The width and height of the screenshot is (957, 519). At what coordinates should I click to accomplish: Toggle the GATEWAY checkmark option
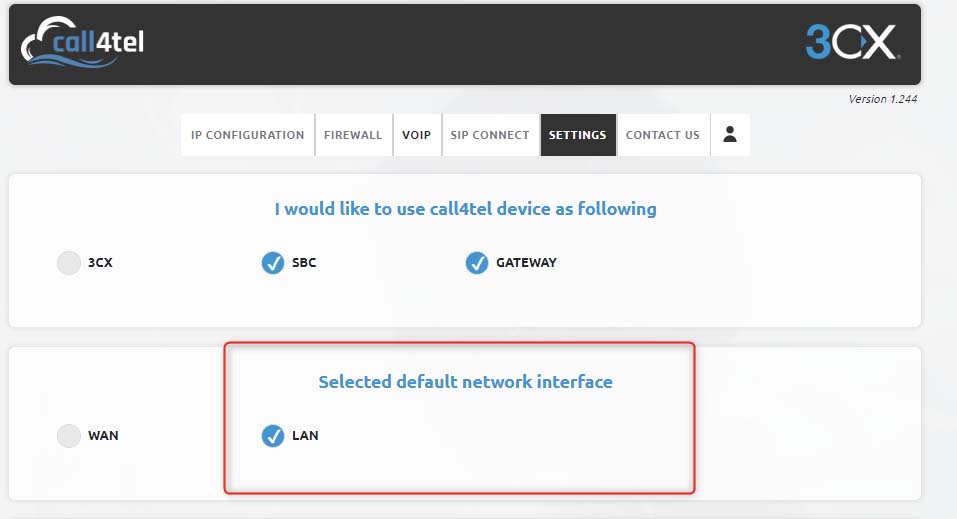click(477, 263)
